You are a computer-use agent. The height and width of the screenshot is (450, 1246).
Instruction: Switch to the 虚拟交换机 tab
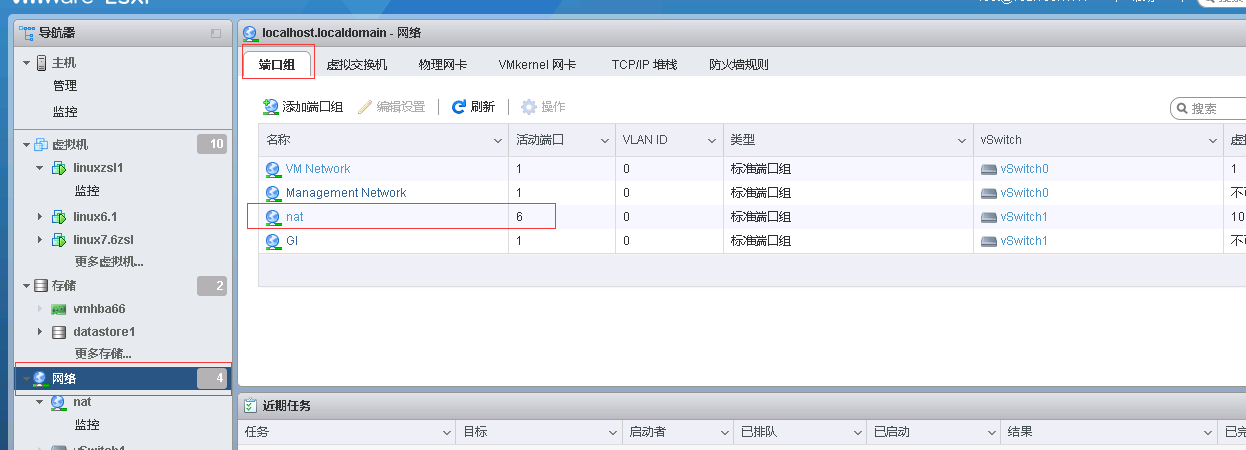[357, 65]
